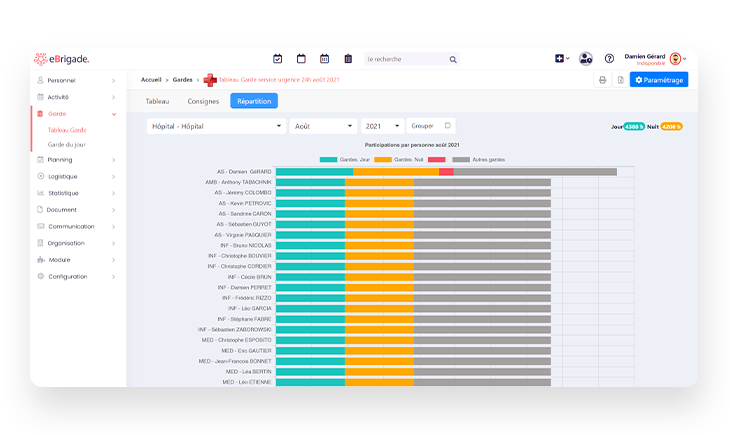Click Damien Gérard's profile avatar
This screenshot has width=730, height=435.
676,59
